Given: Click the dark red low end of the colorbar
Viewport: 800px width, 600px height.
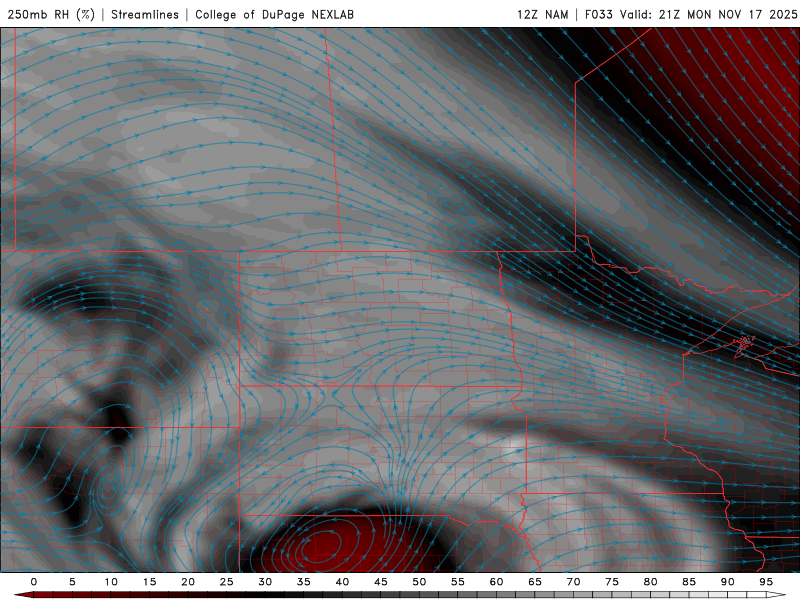Looking at the screenshot, I should [24, 595].
